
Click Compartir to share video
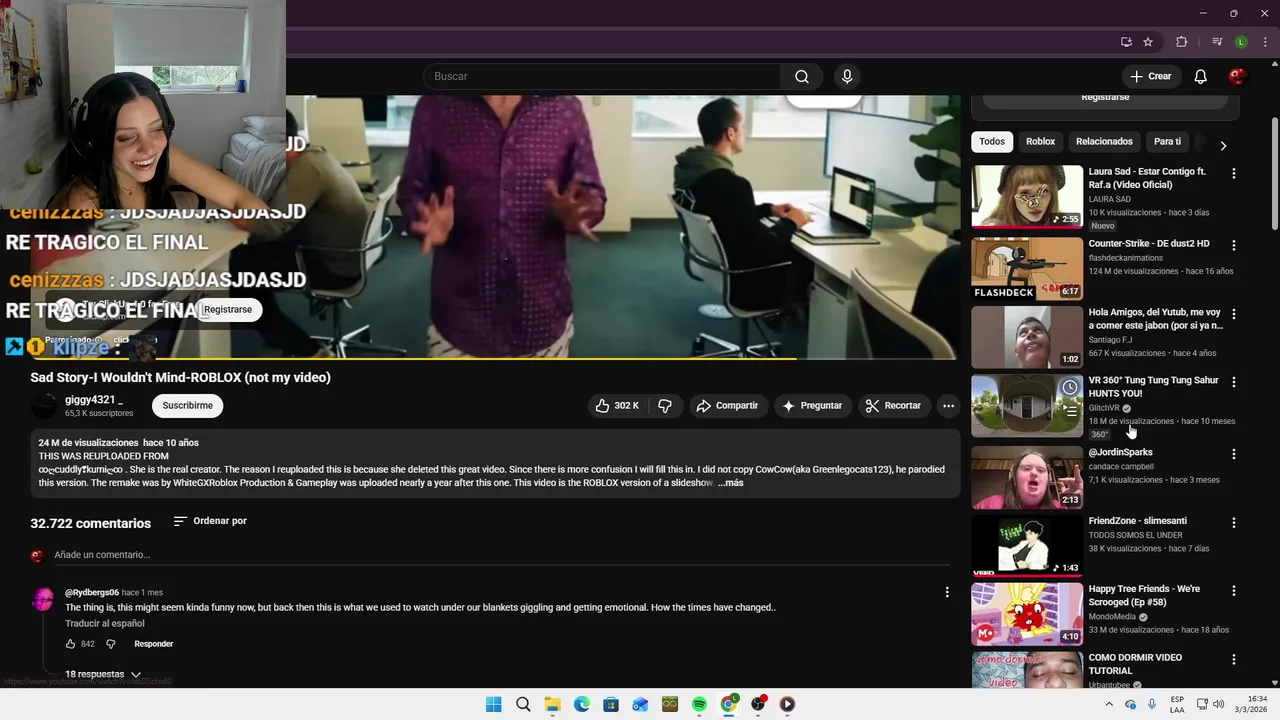(x=727, y=406)
